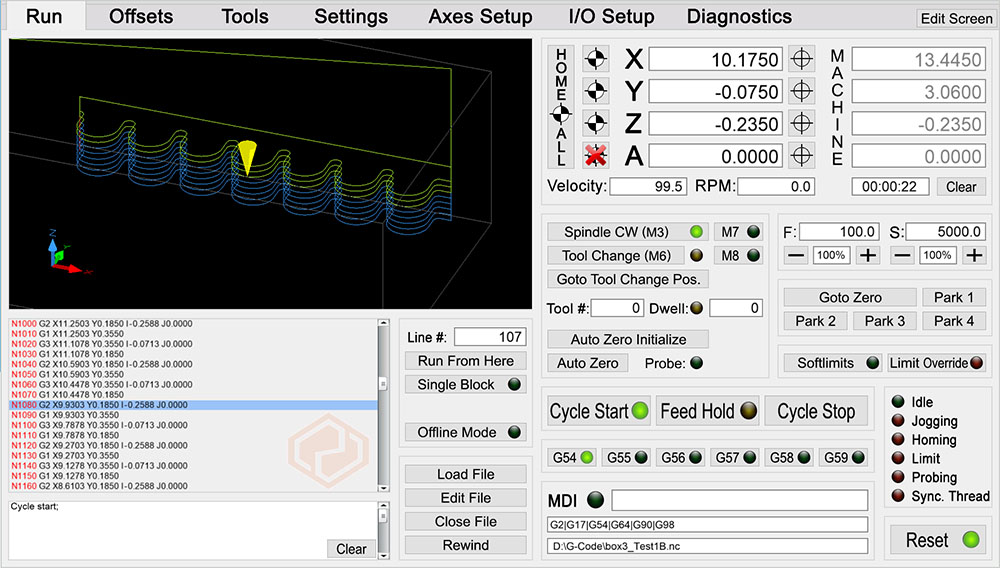Toggle the Softlimits setting

pos(832,363)
